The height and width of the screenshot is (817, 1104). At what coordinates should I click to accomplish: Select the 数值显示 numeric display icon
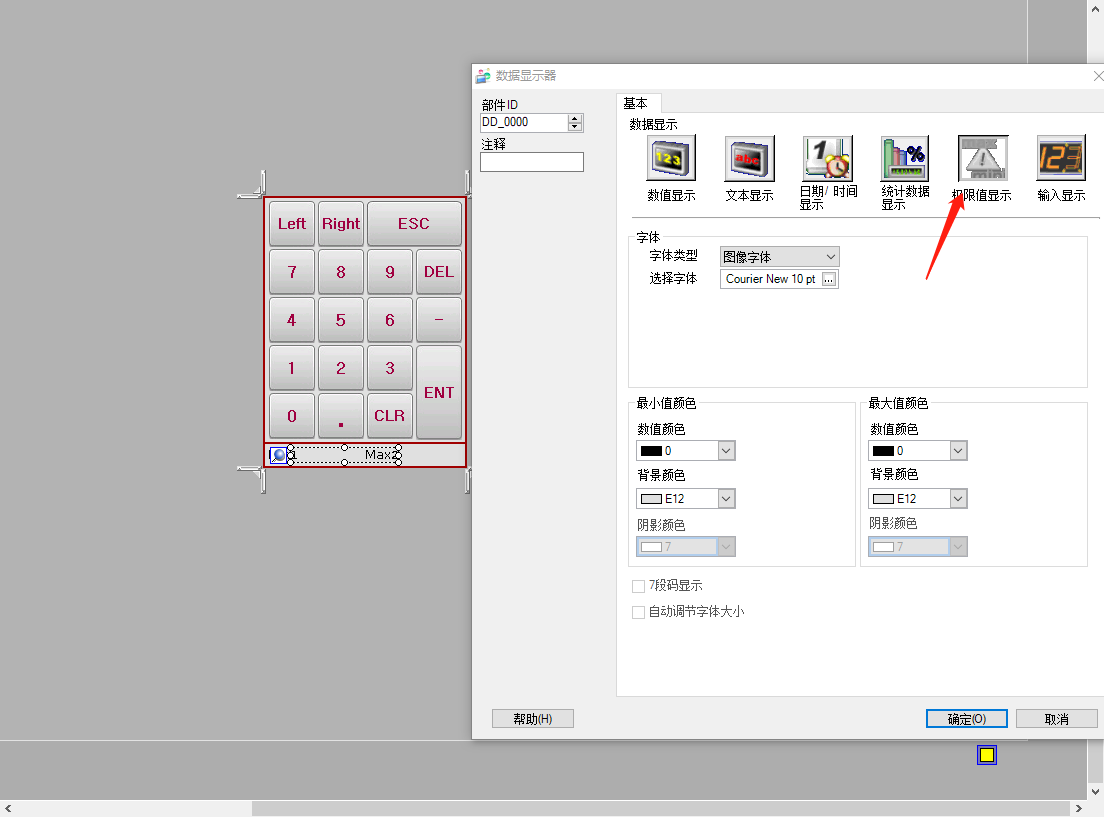[x=671, y=159]
